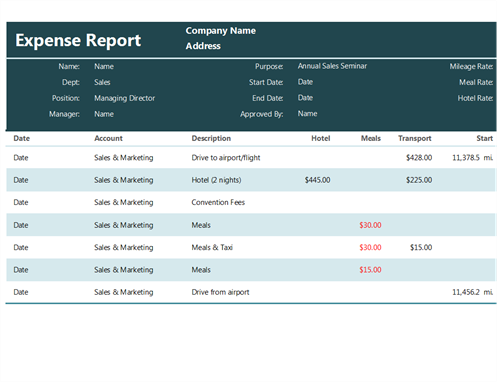This screenshot has width=498, height=382.
Task: Click the Manager name value
Action: (x=104, y=114)
